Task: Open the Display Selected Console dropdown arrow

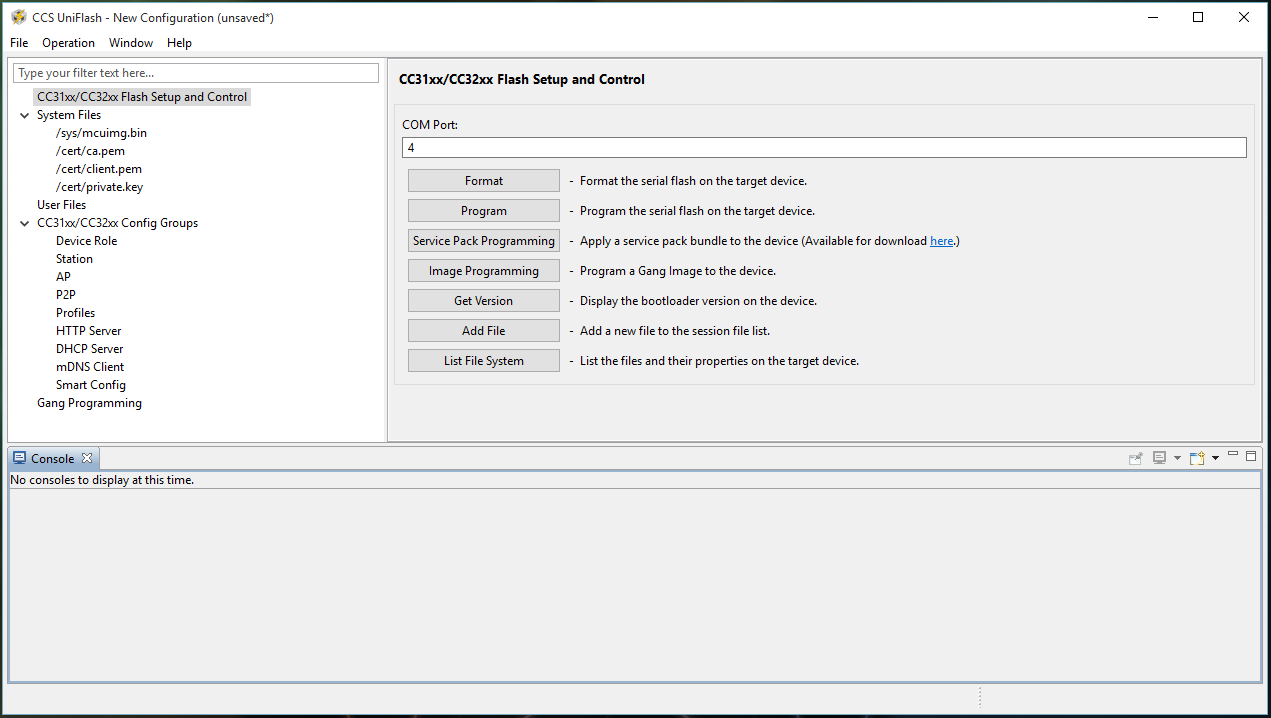Action: (x=1177, y=457)
